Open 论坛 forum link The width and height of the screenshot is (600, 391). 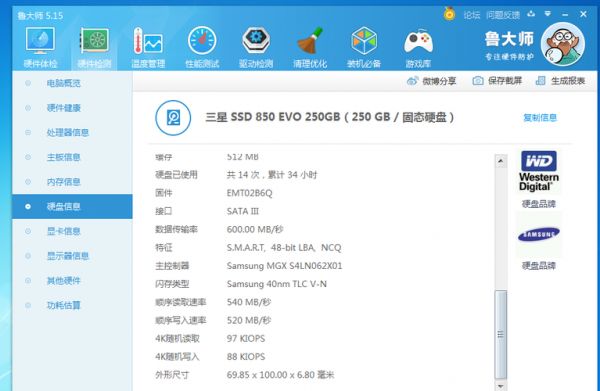[472, 15]
